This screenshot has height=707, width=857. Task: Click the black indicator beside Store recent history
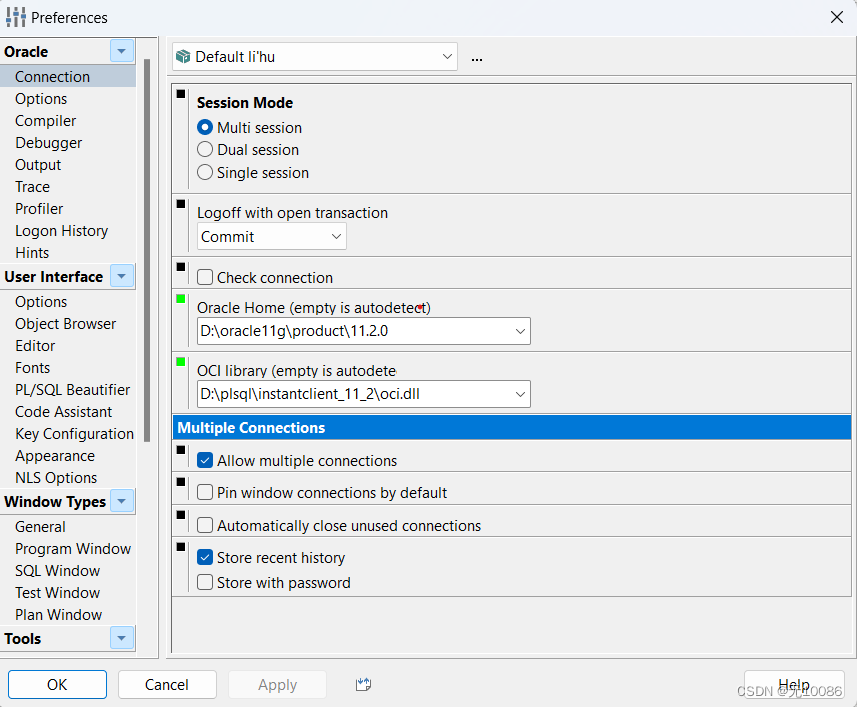coord(181,546)
